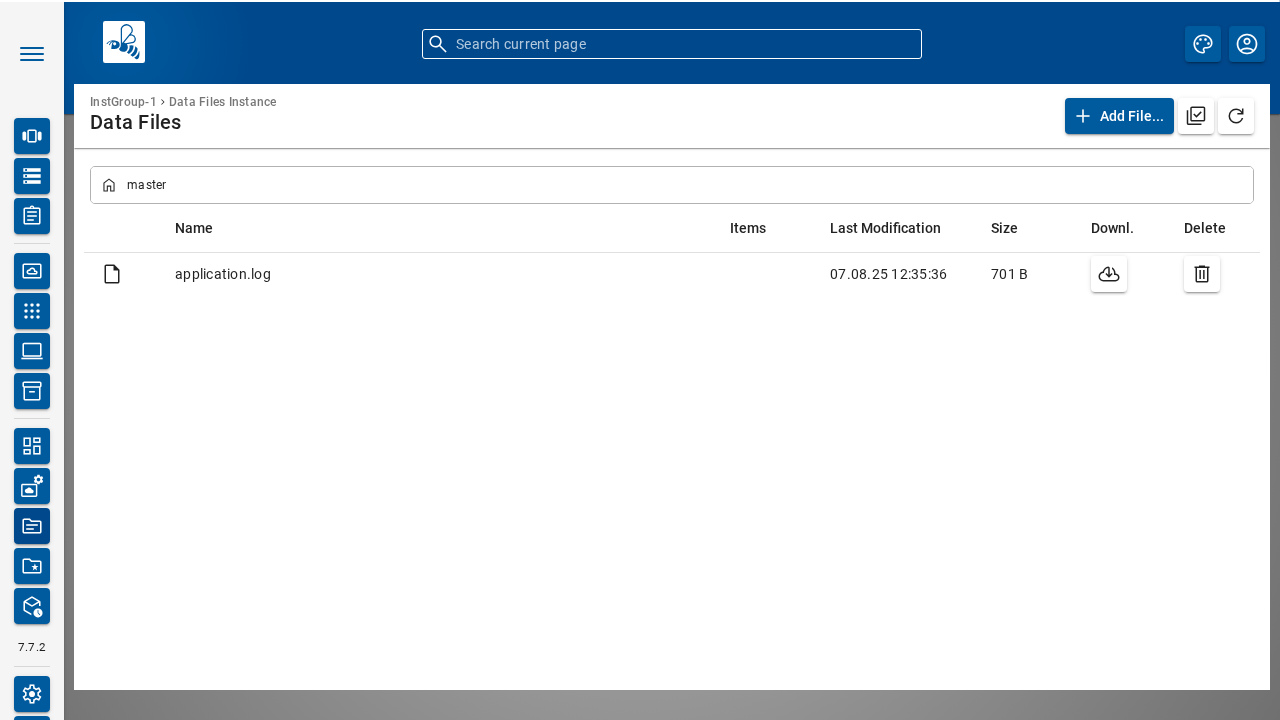The image size is (1280, 720).
Task: Open the carousel instance groups sidebar icon
Action: coord(32,136)
